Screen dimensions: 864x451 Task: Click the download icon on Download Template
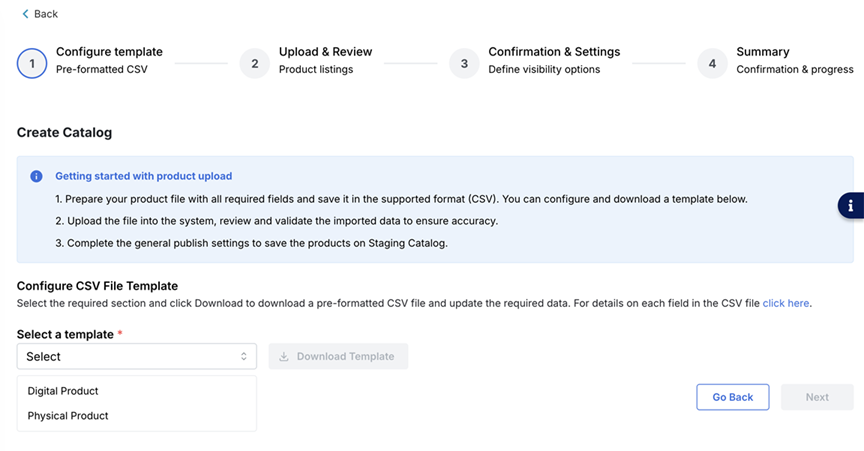click(x=284, y=356)
